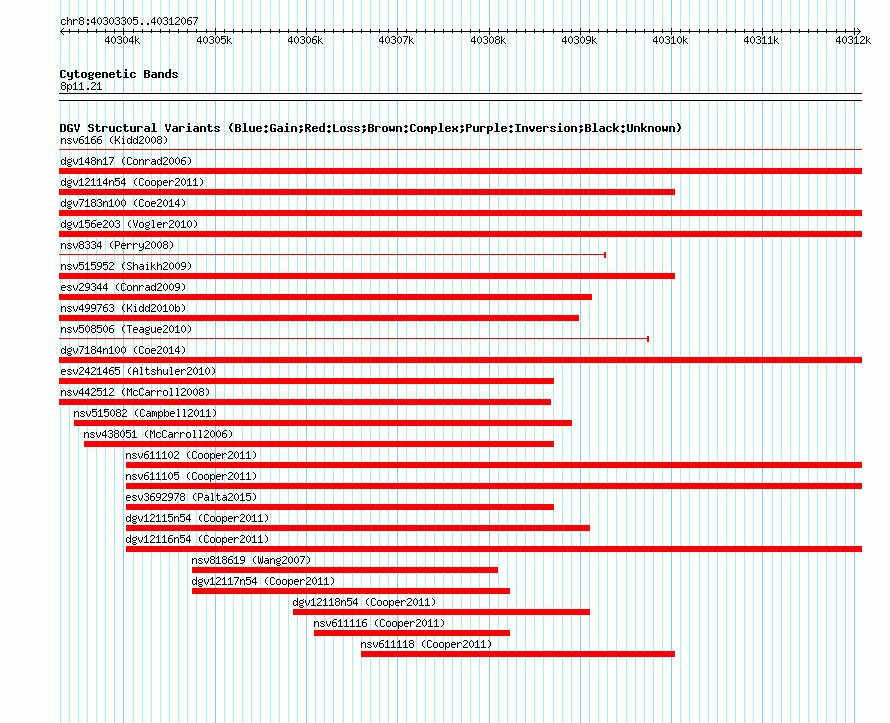The image size is (890, 723).
Task: Click the ruler's left arrowhead
Action: click(62, 31)
